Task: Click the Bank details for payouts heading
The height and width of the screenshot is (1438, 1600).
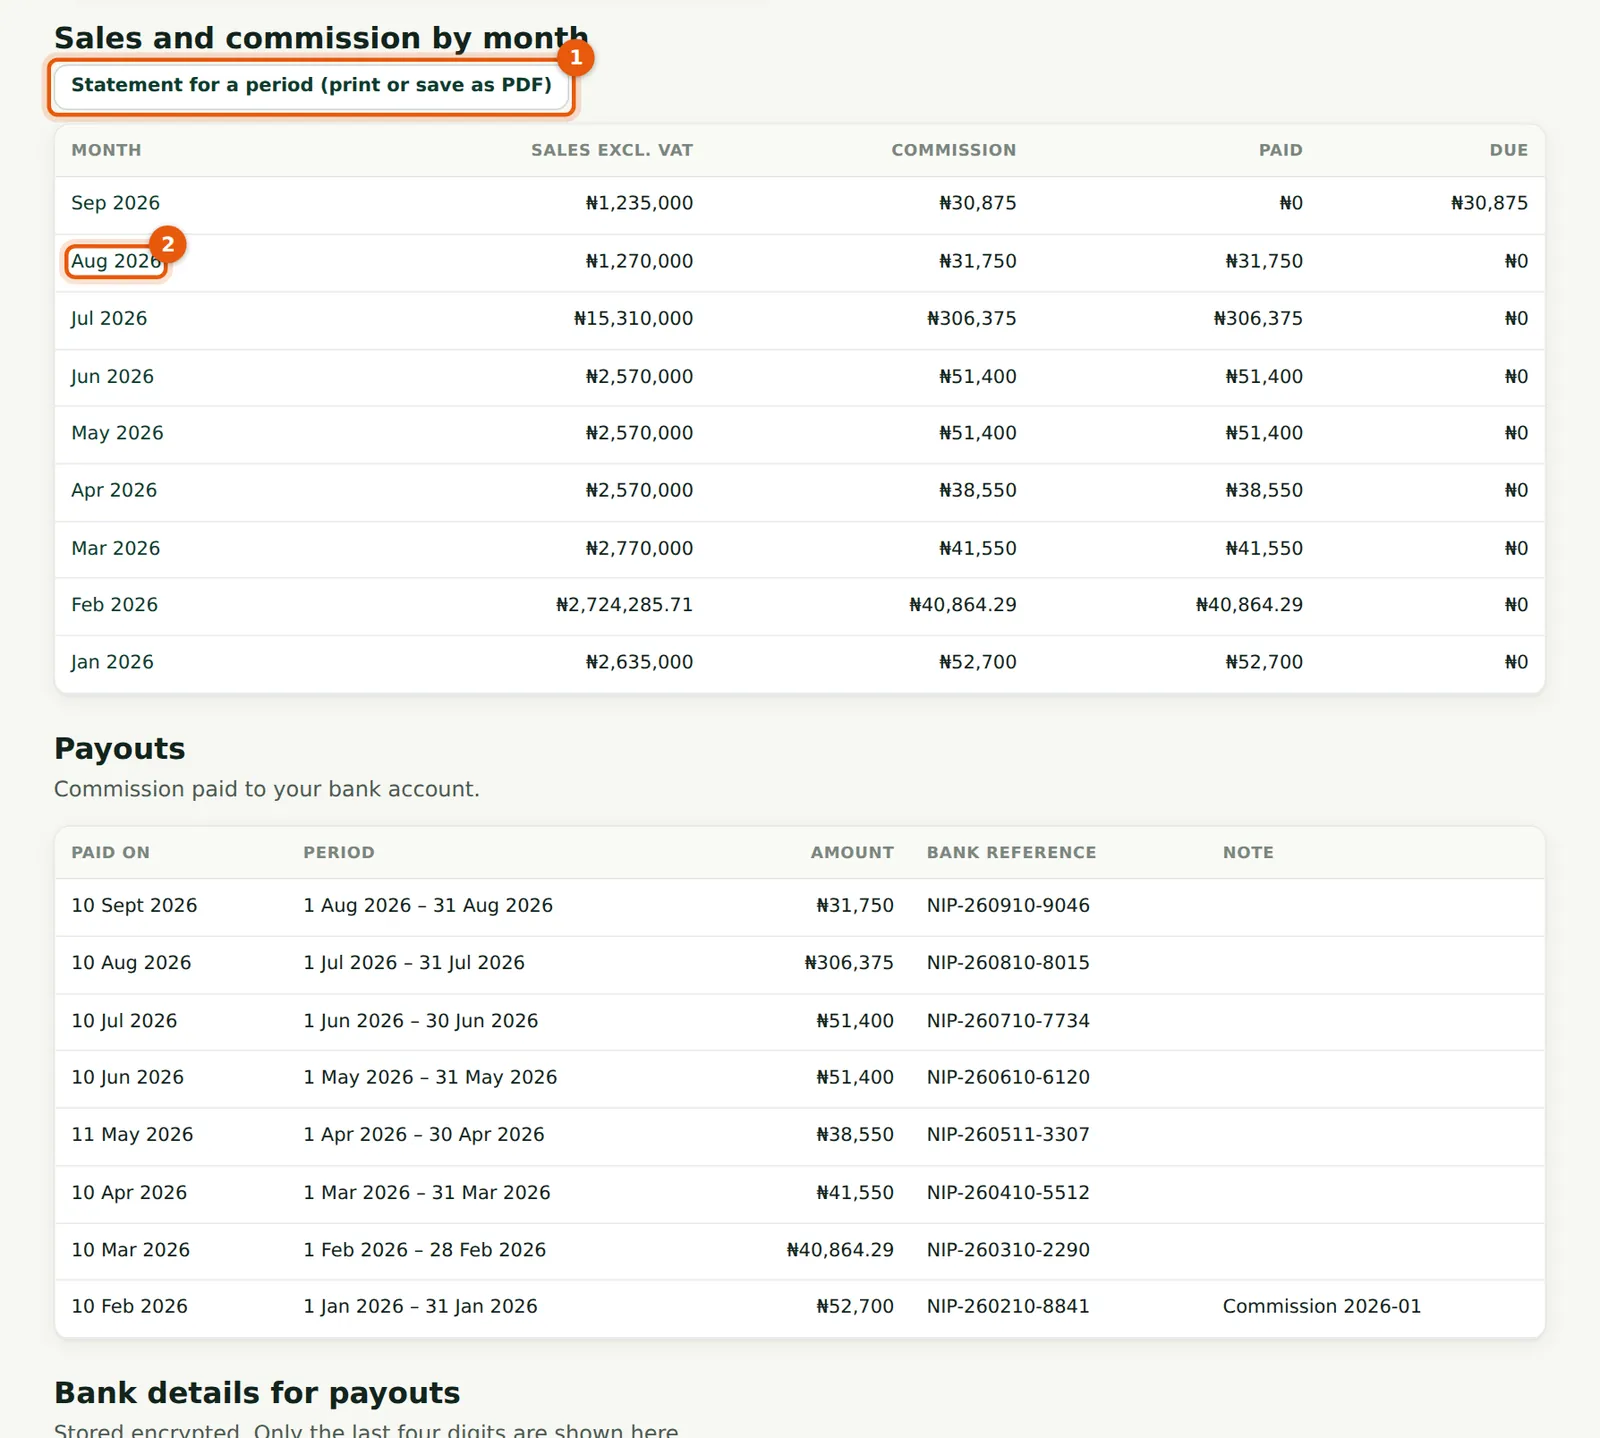Action: pos(257,1393)
